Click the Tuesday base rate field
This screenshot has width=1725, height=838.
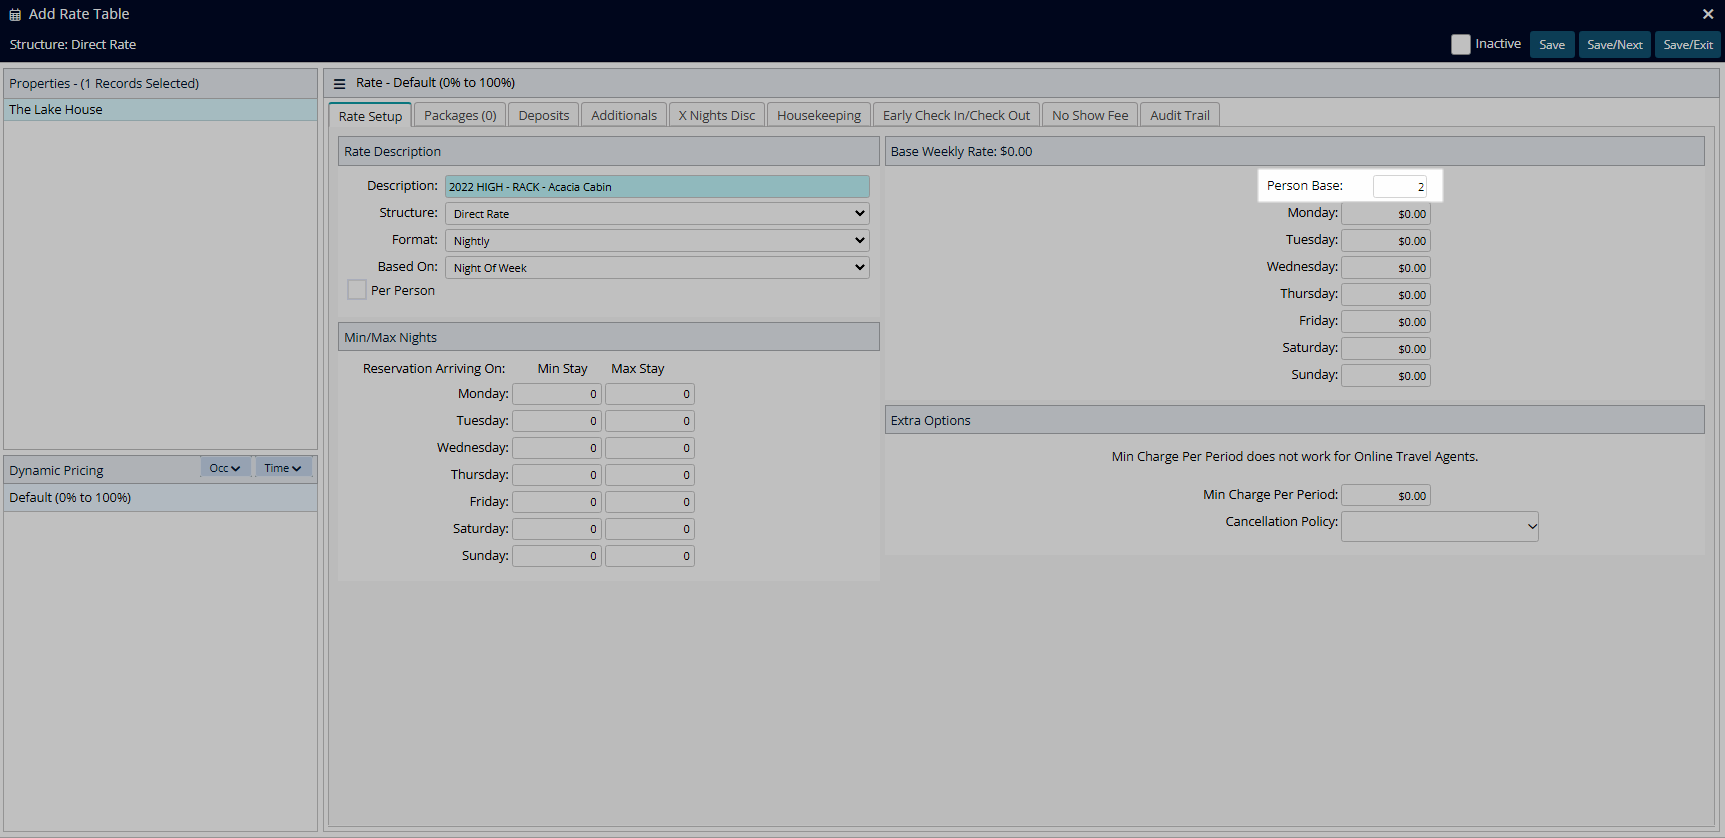[1386, 240]
